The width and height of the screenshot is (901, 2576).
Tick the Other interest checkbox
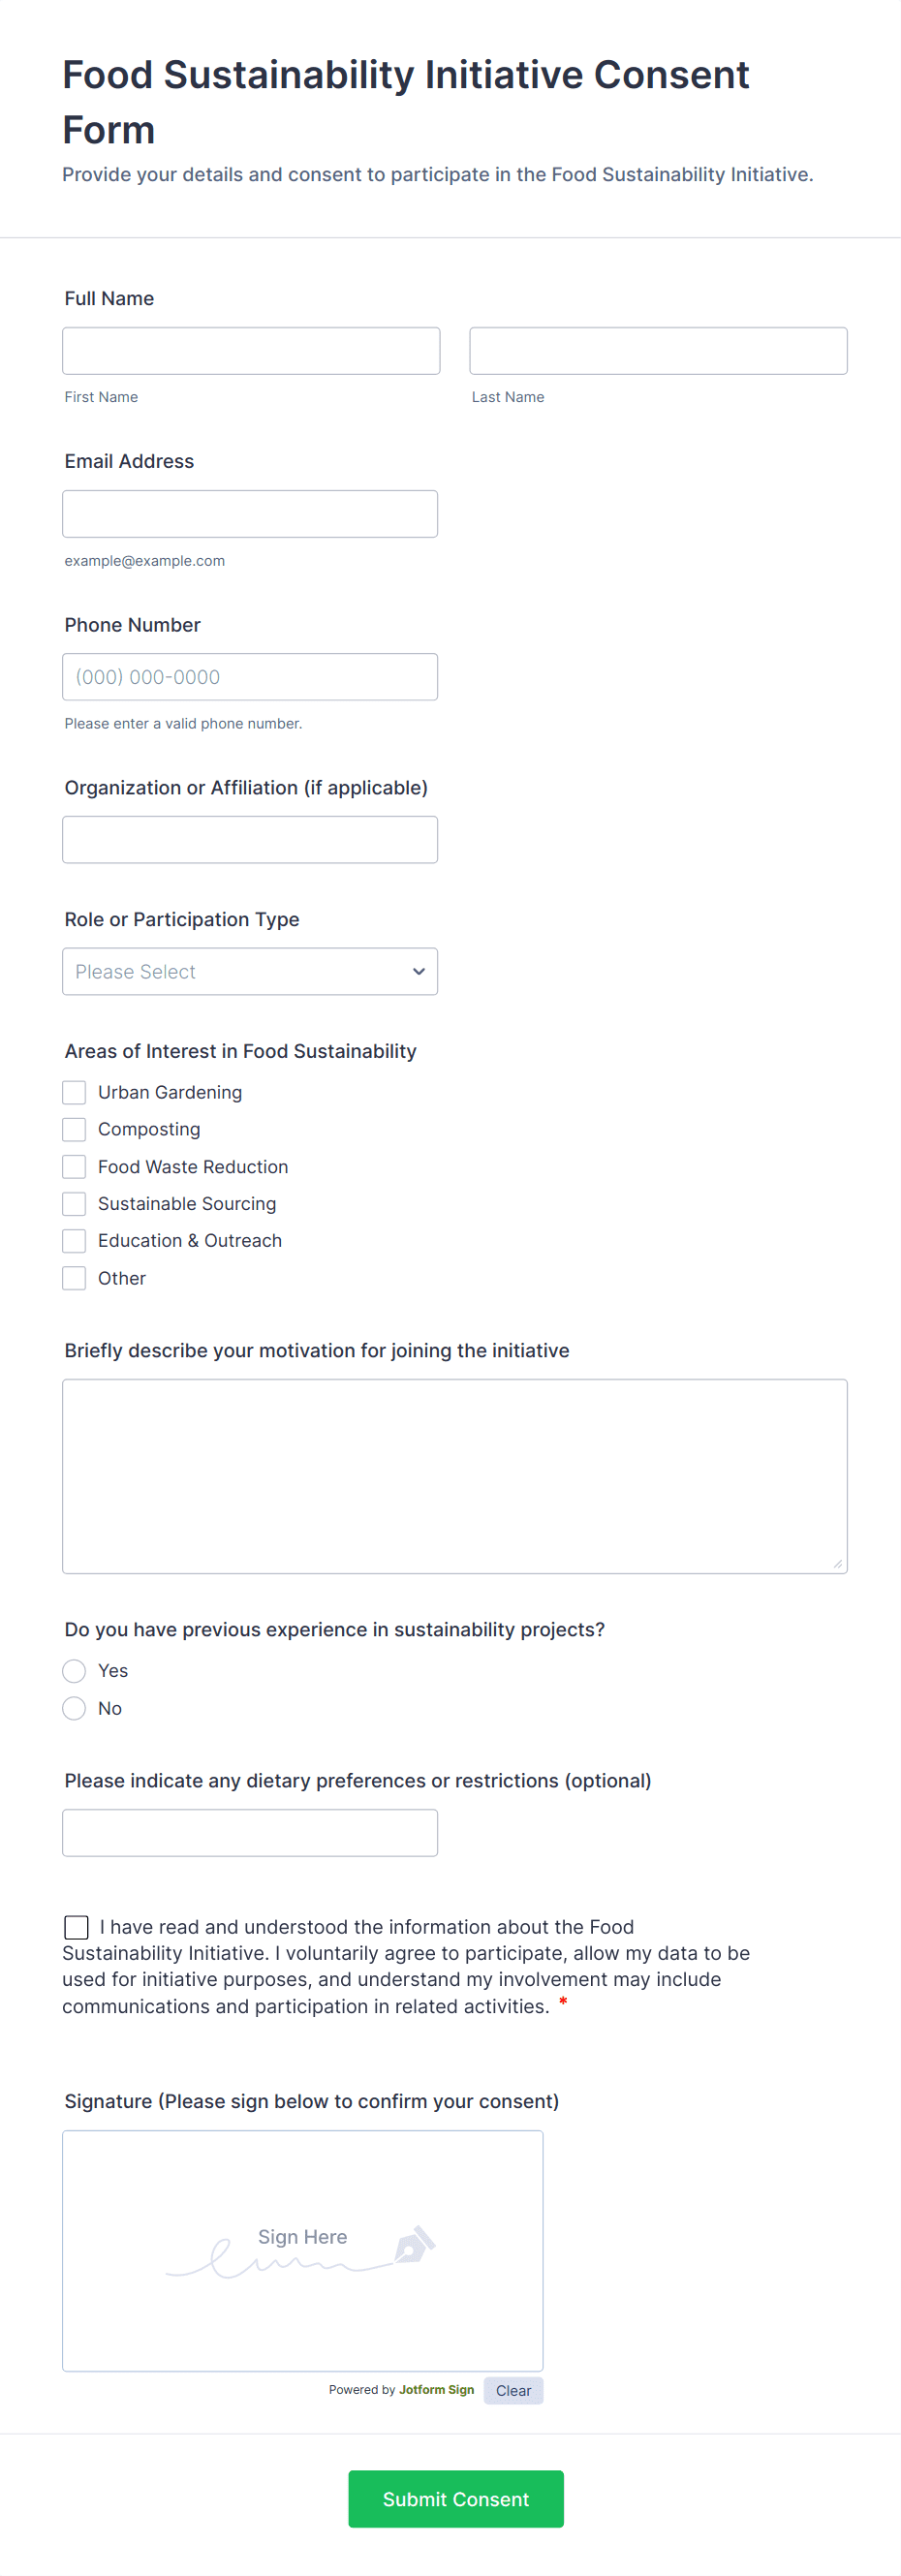pyautogui.click(x=74, y=1278)
